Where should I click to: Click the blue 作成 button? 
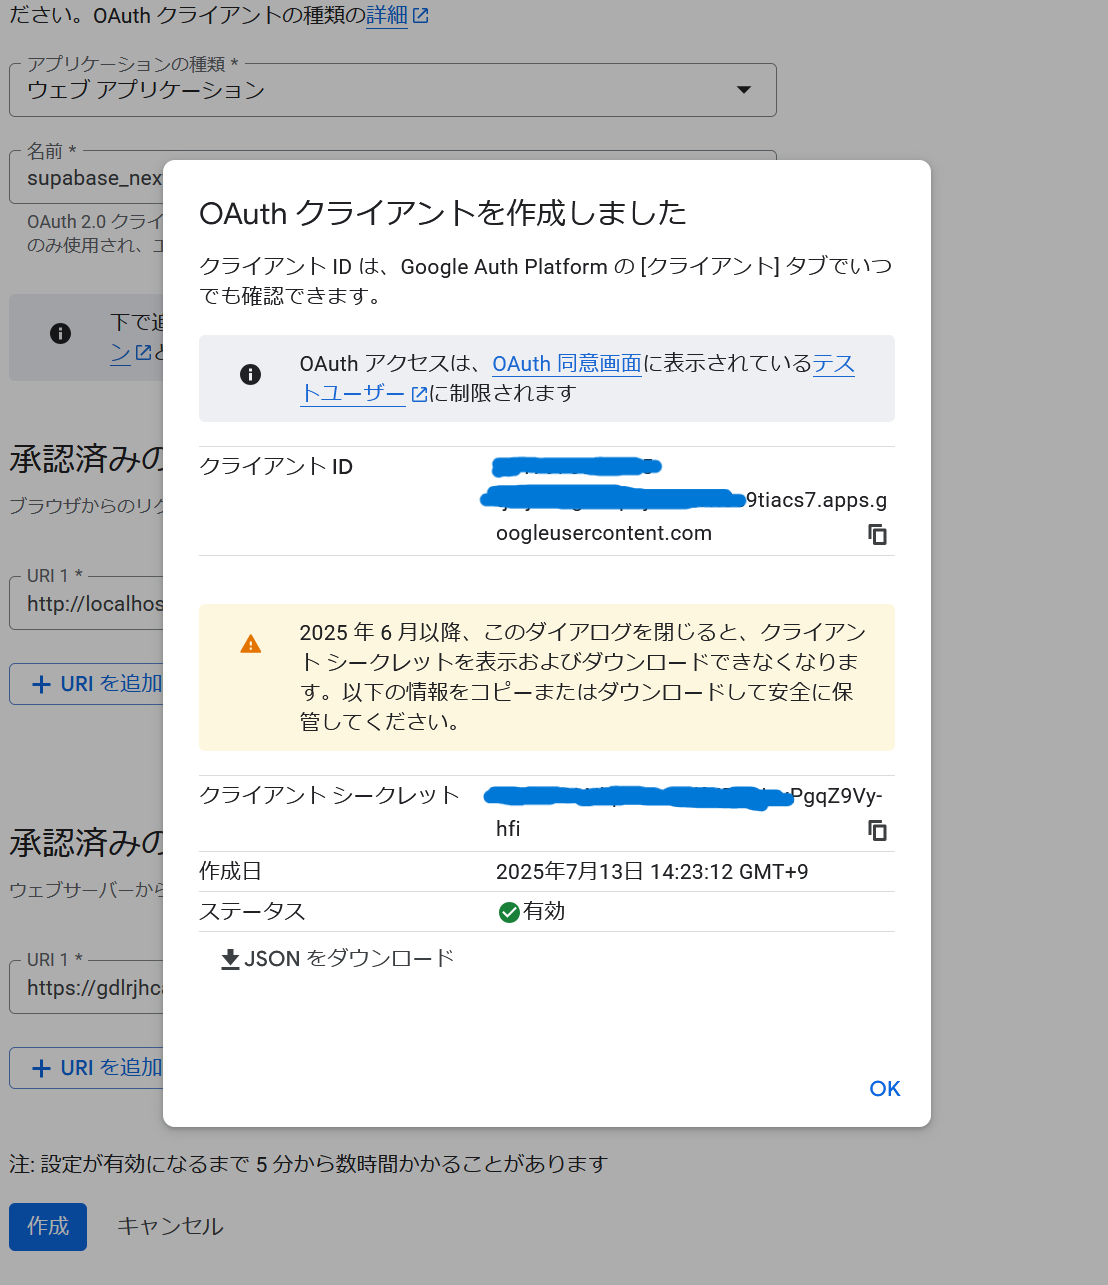click(48, 1227)
